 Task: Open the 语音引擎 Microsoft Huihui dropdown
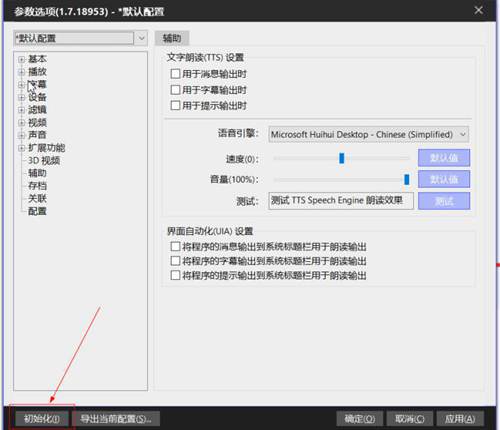pos(369,135)
